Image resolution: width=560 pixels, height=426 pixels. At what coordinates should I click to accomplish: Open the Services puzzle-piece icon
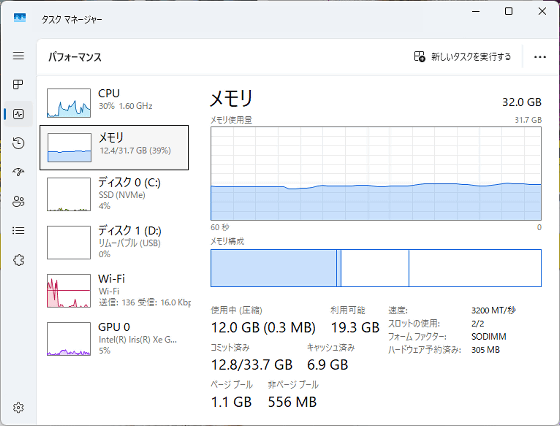point(18,260)
